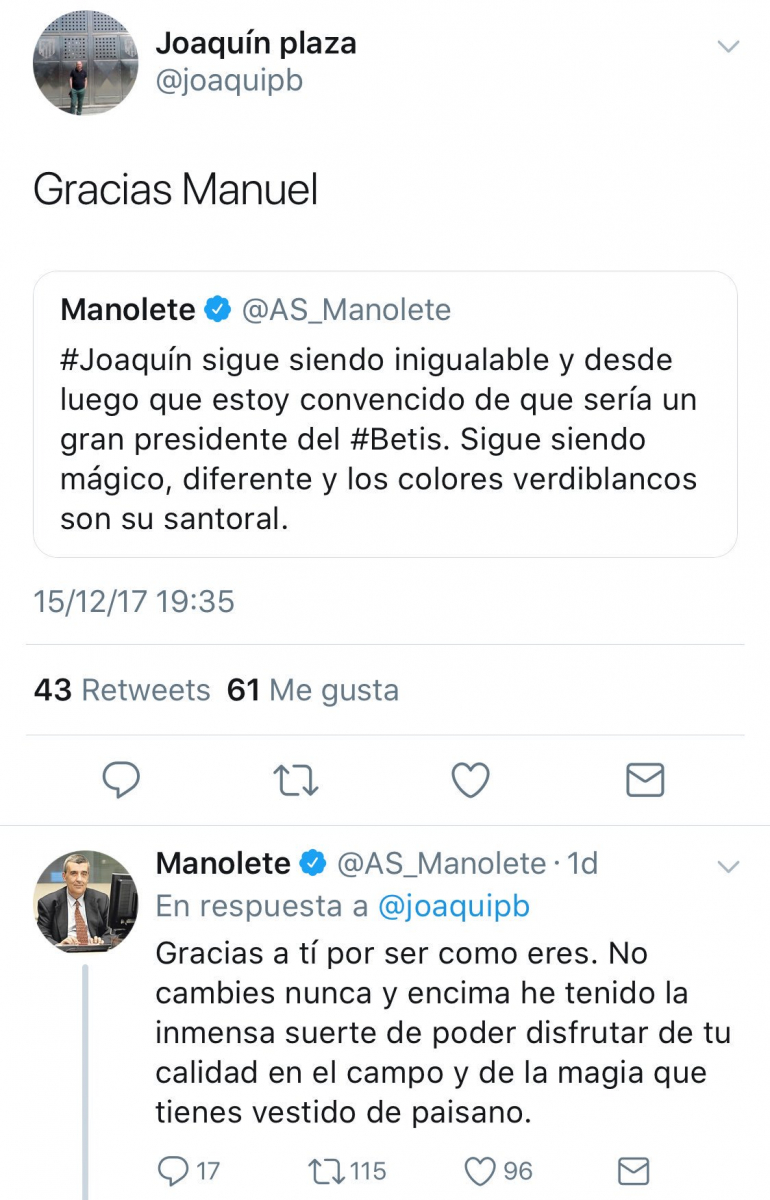This screenshot has width=770, height=1200.
Task: Reply to Joaquín plaza's tweet
Action: (121, 780)
